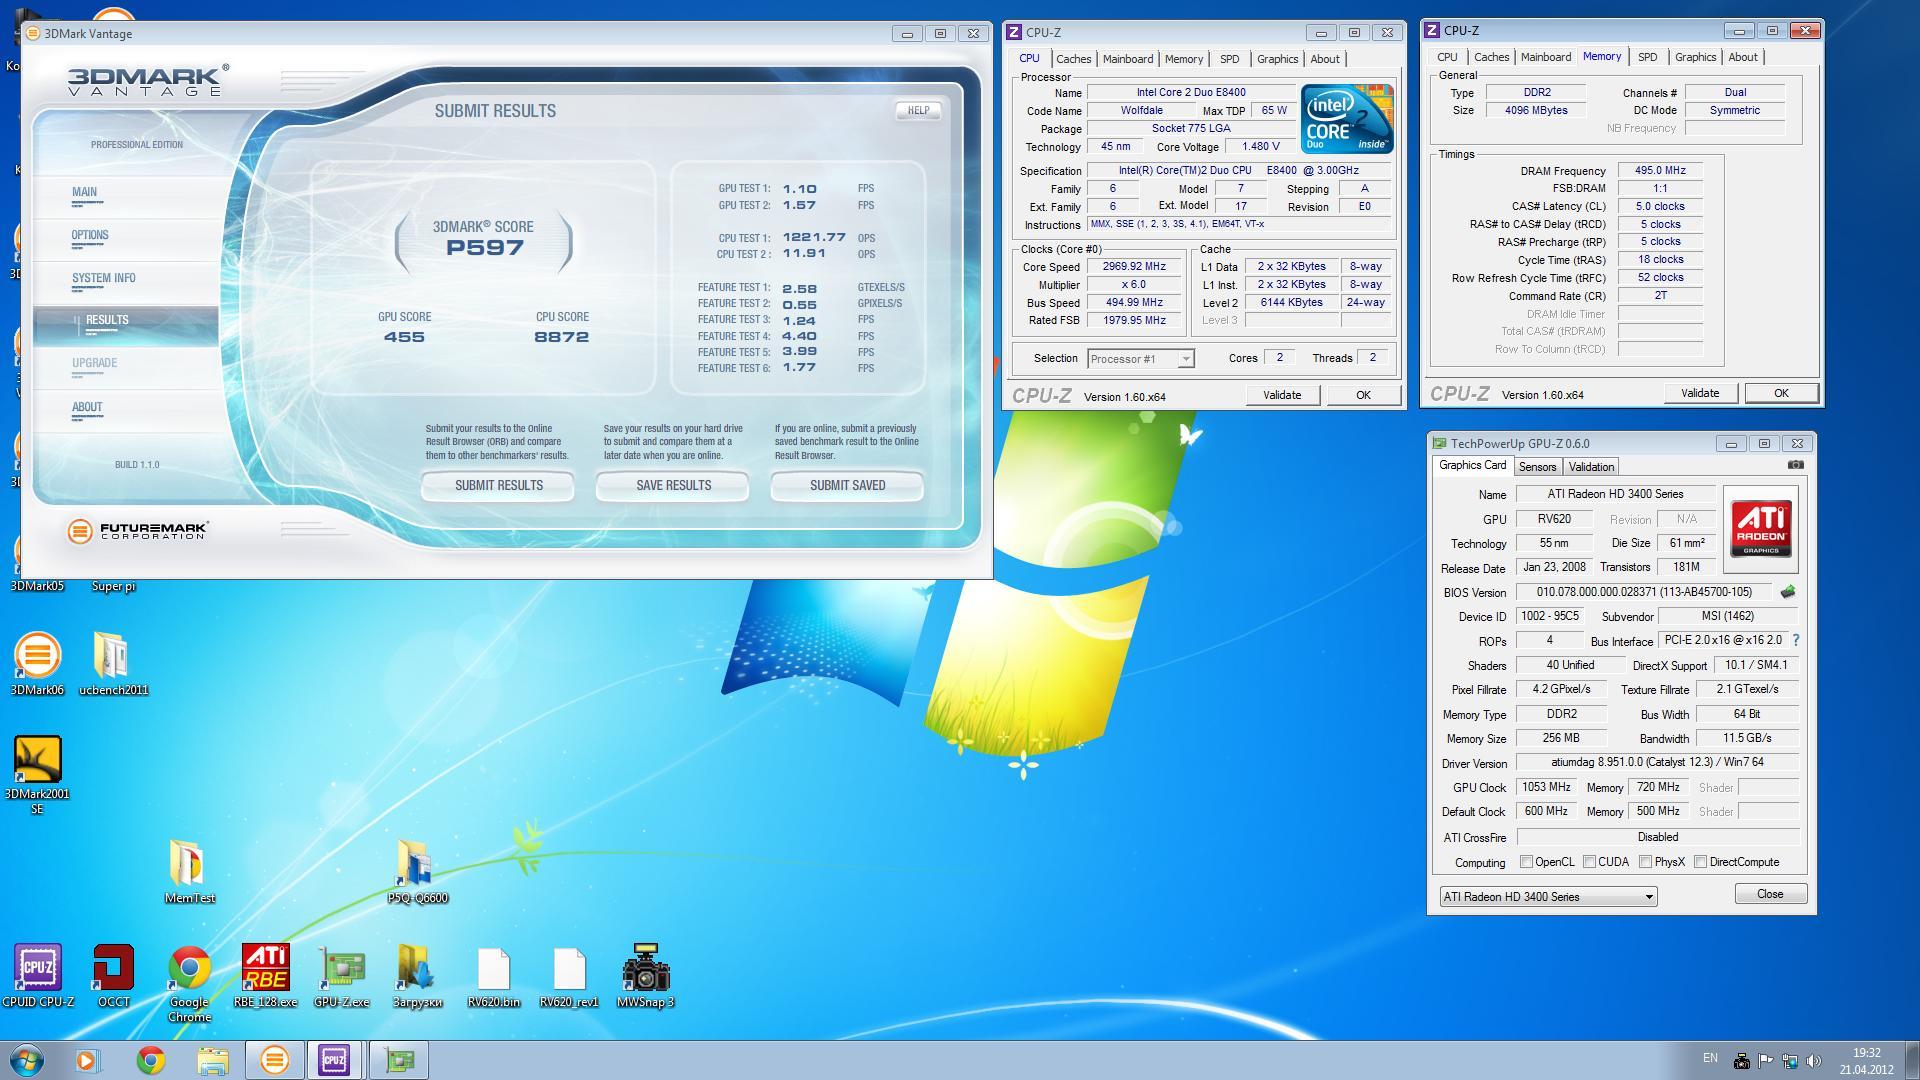
Task: Open About tab in left CPU-Z
Action: tap(1325, 59)
